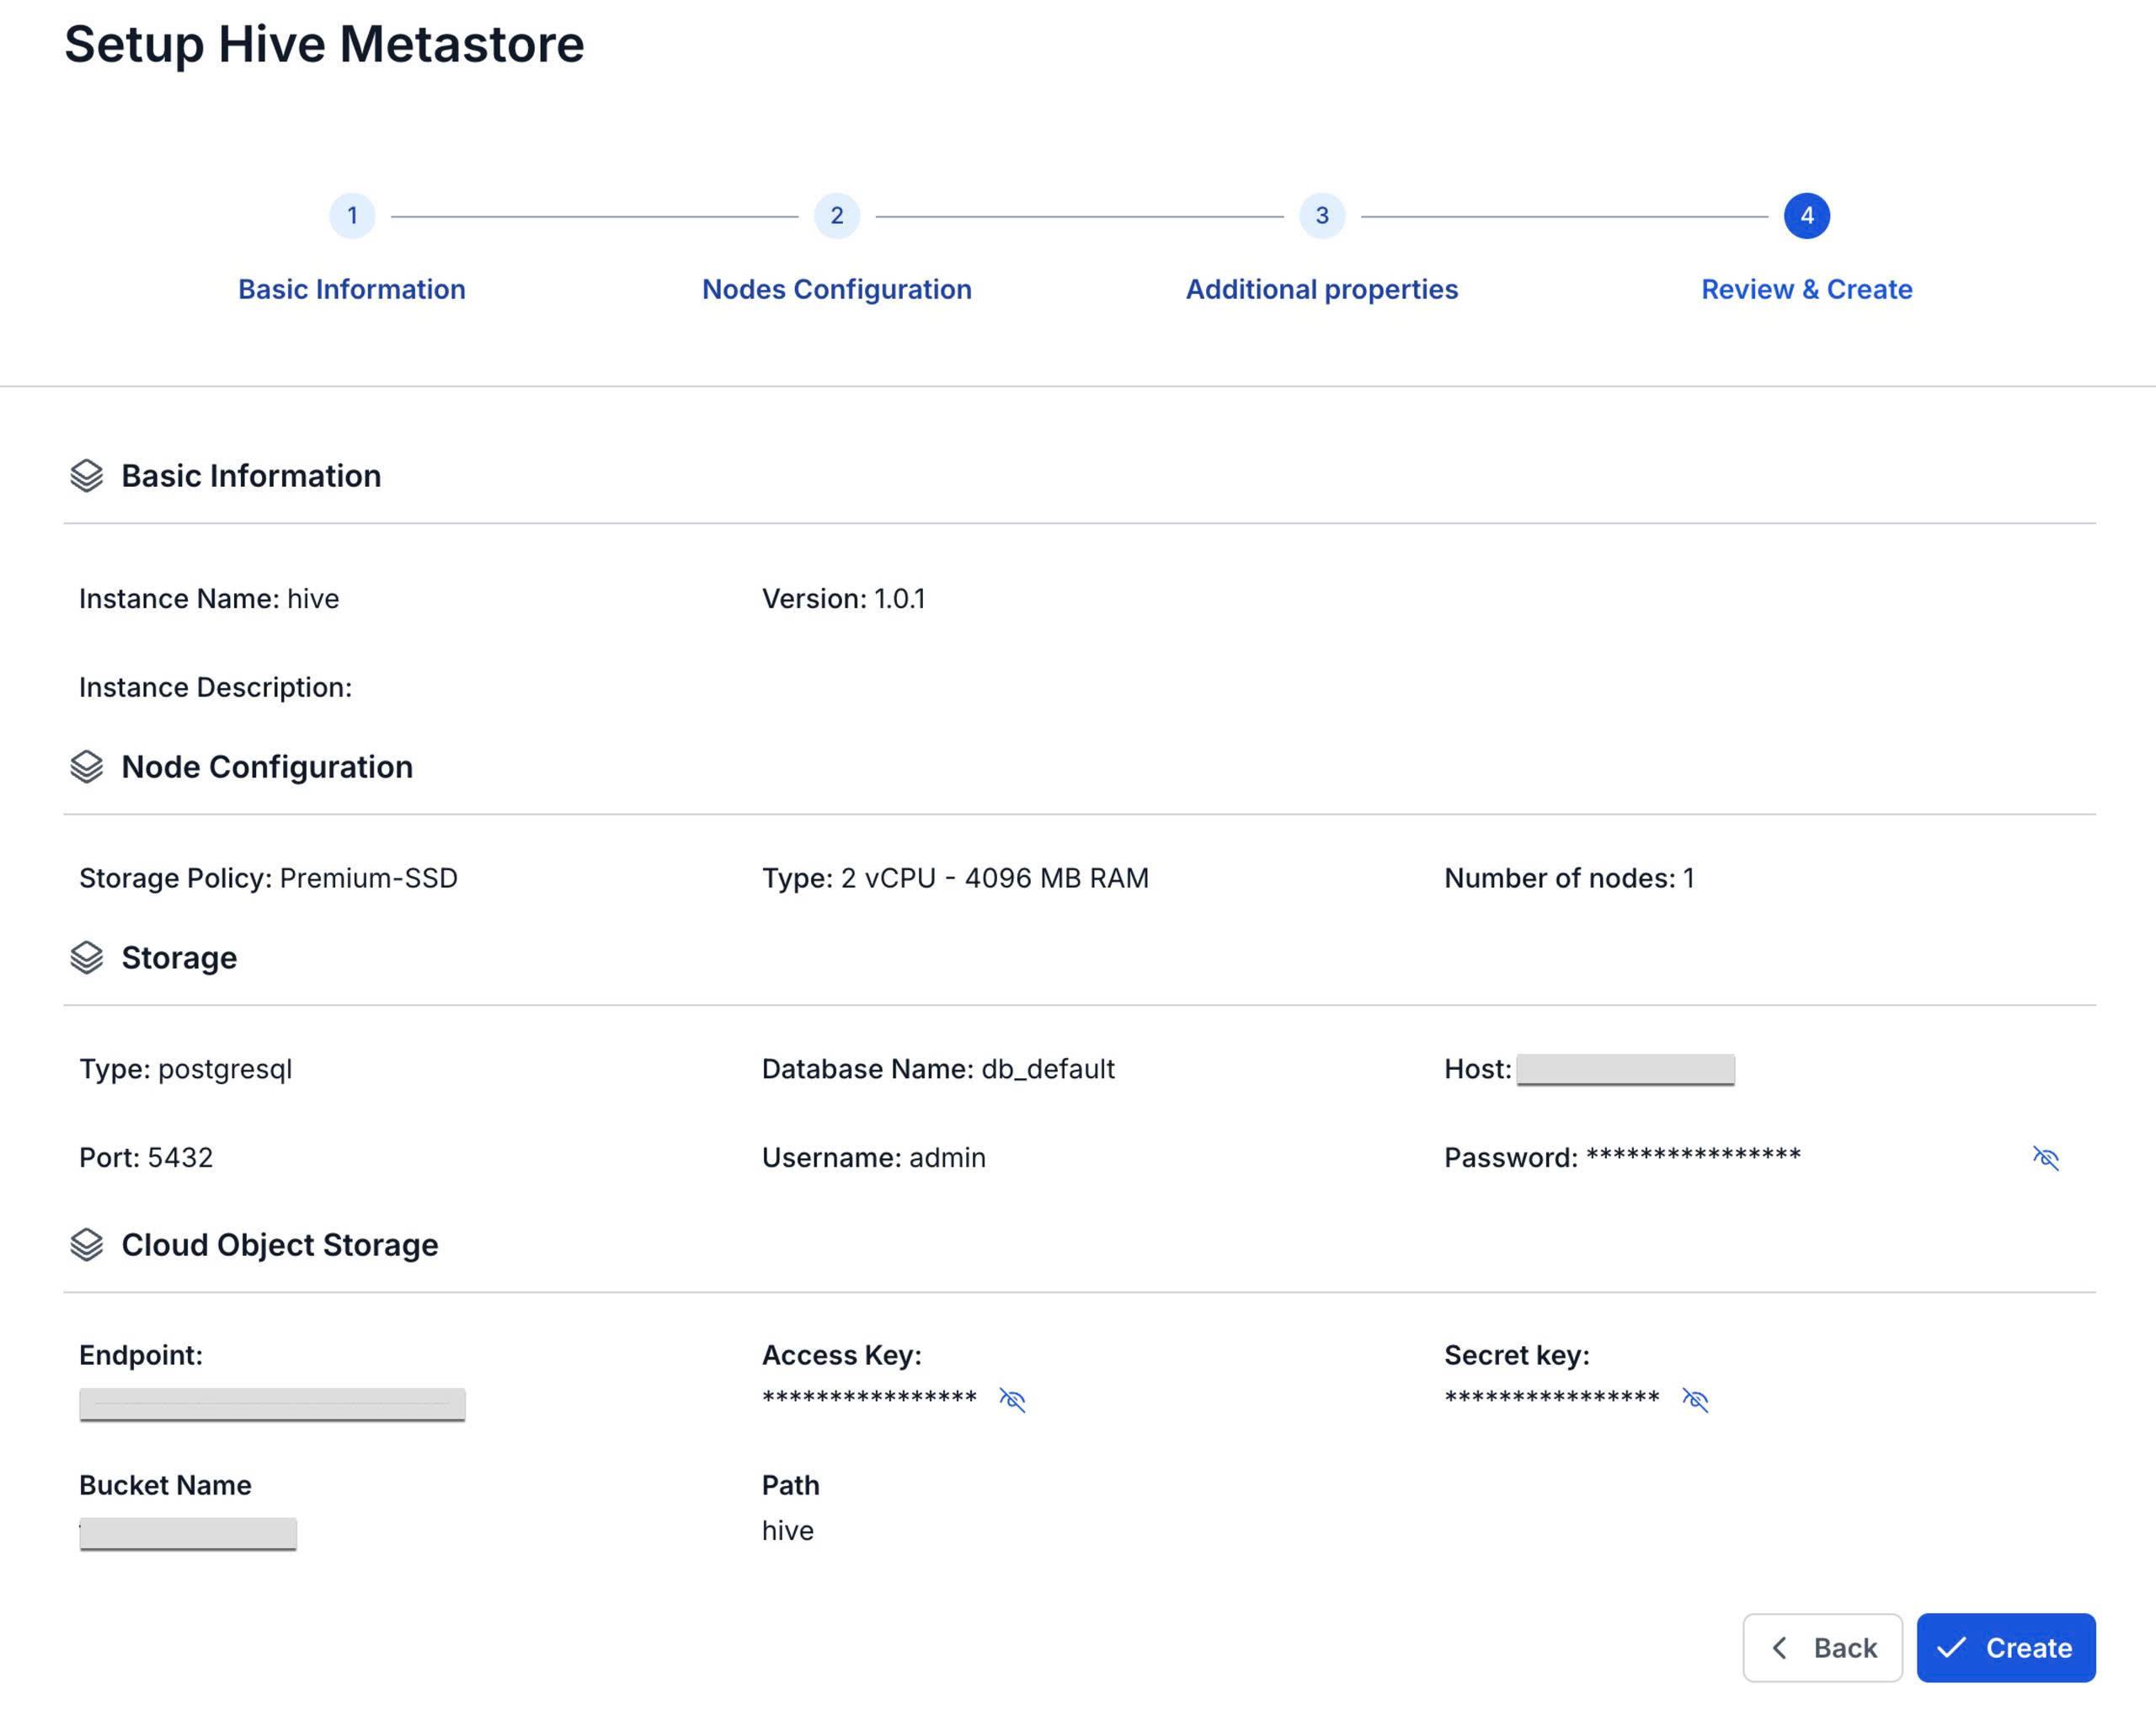Image resolution: width=2156 pixels, height=1726 pixels.
Task: Click the Endpoint label
Action: point(141,1355)
